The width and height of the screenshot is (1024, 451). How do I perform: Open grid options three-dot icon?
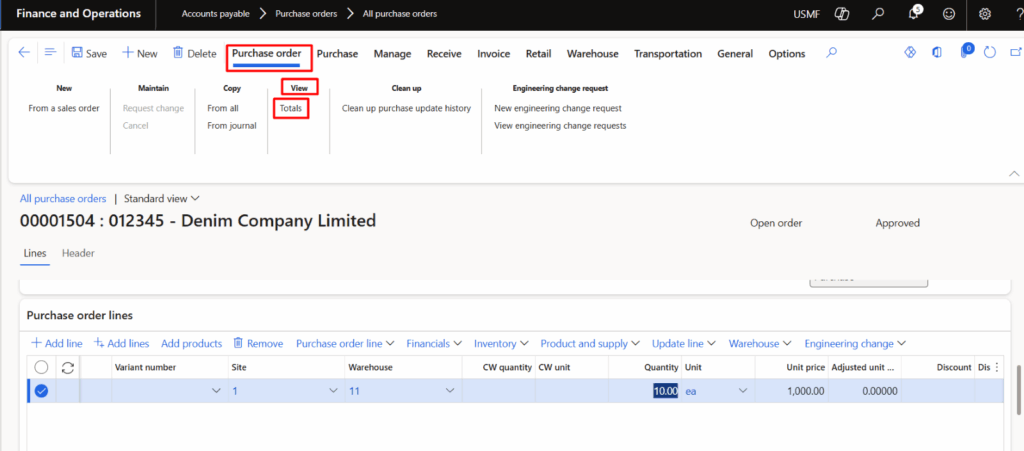point(997,367)
